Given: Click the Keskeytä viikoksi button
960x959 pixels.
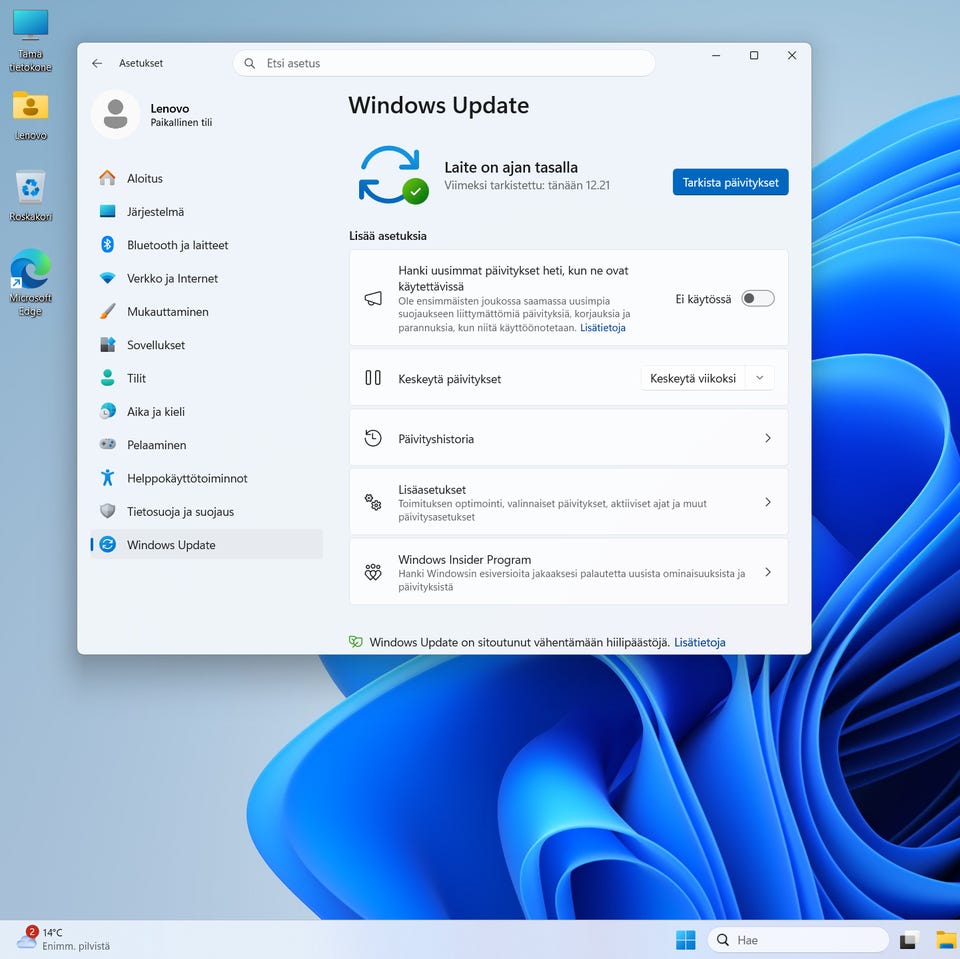Looking at the screenshot, I should 692,378.
